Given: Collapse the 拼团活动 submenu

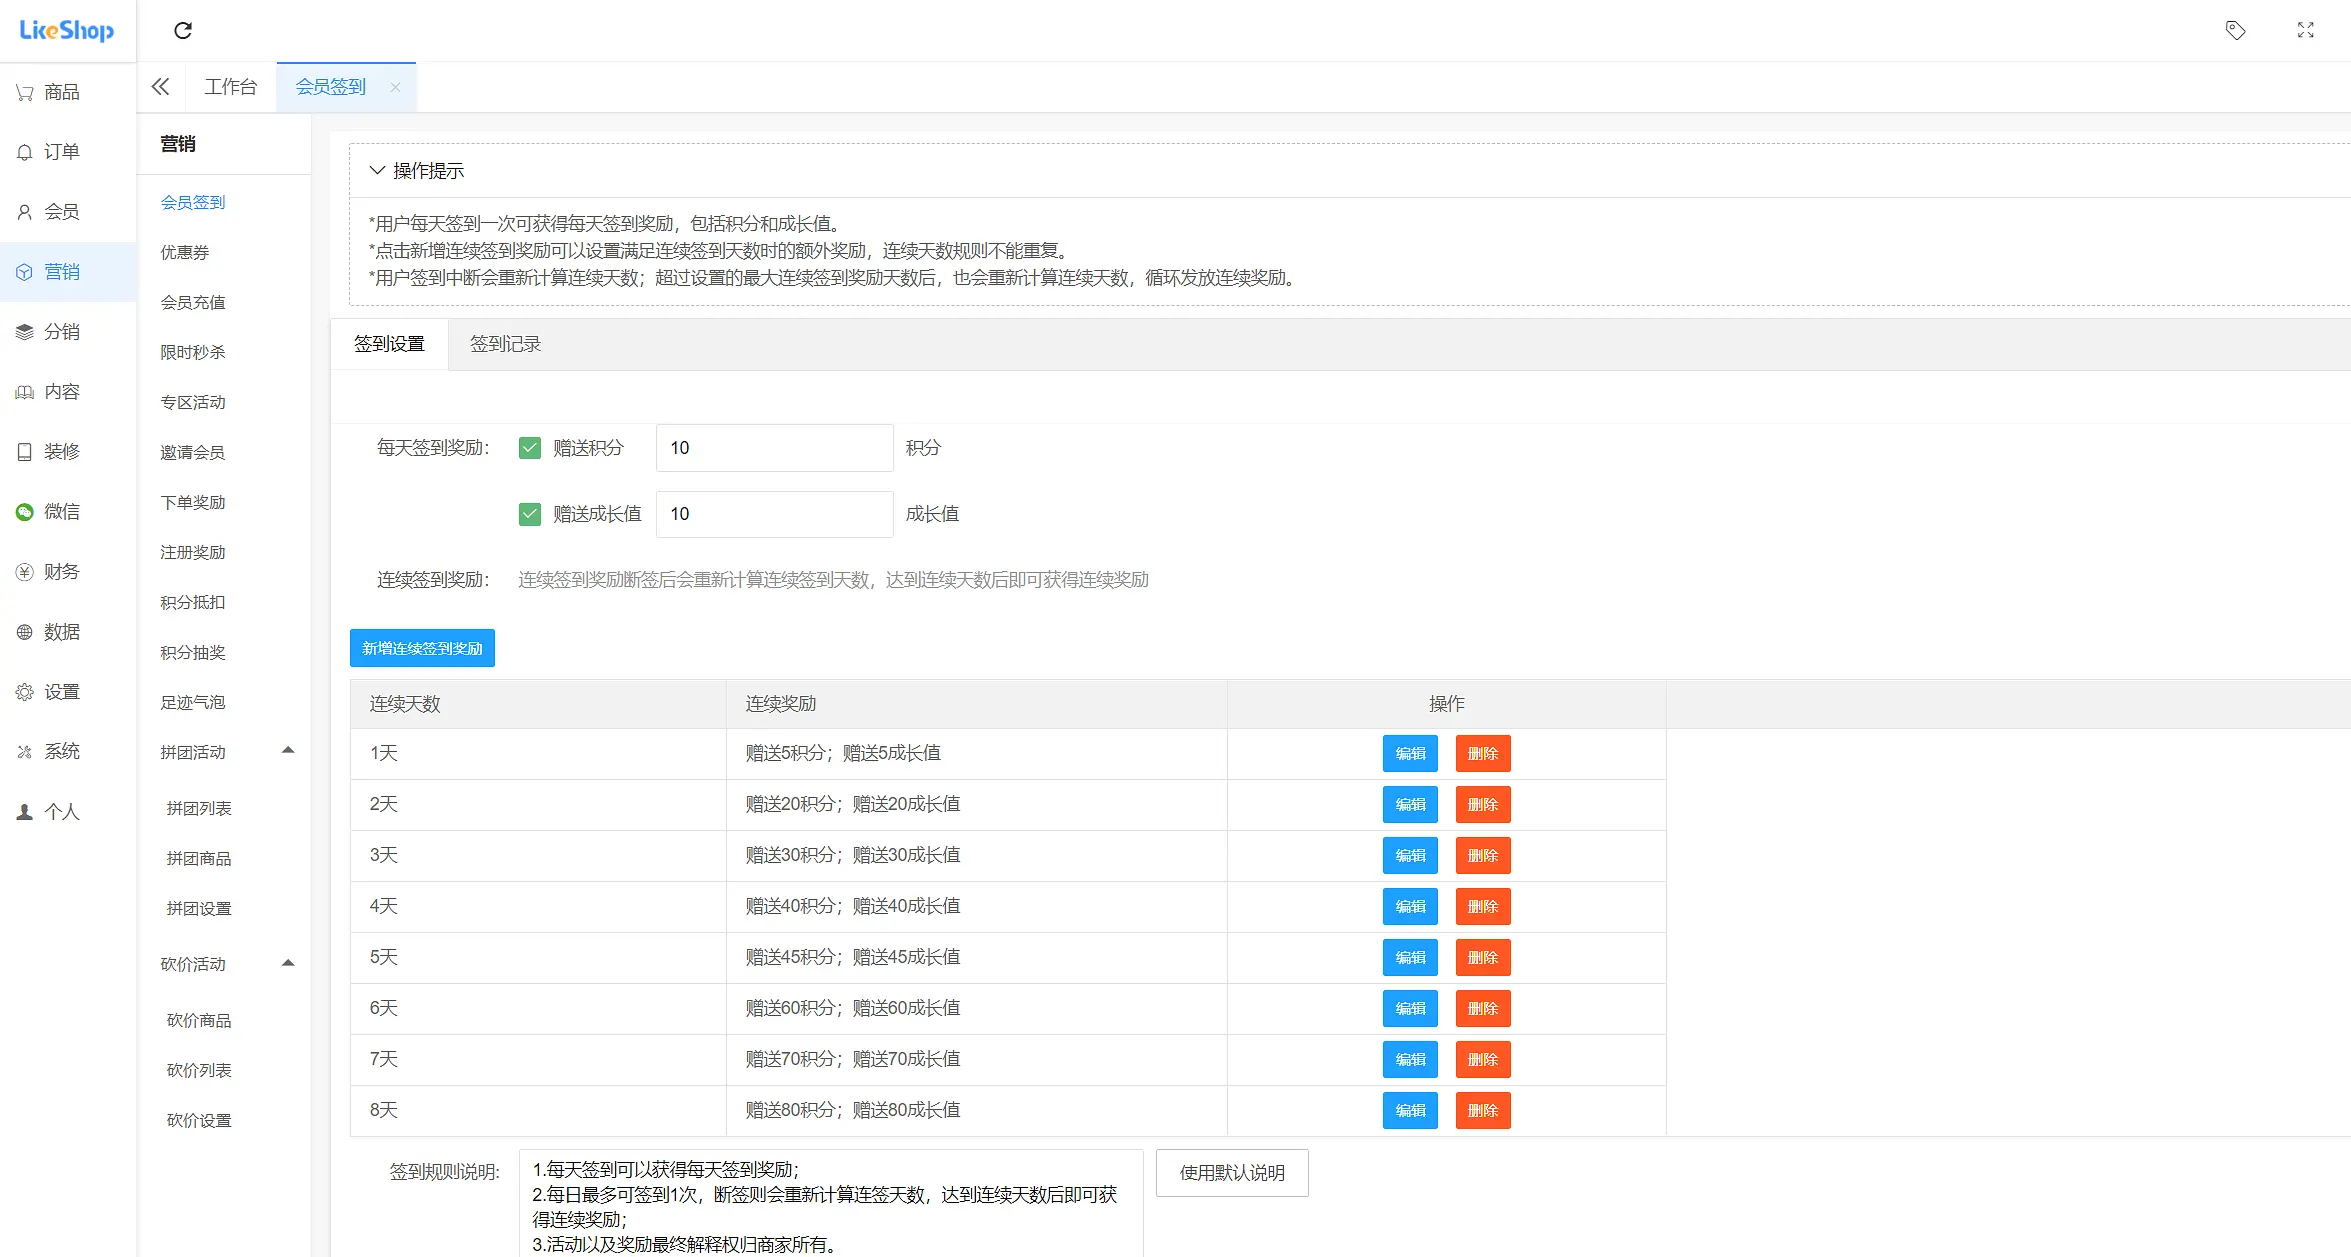Looking at the screenshot, I should [289, 750].
